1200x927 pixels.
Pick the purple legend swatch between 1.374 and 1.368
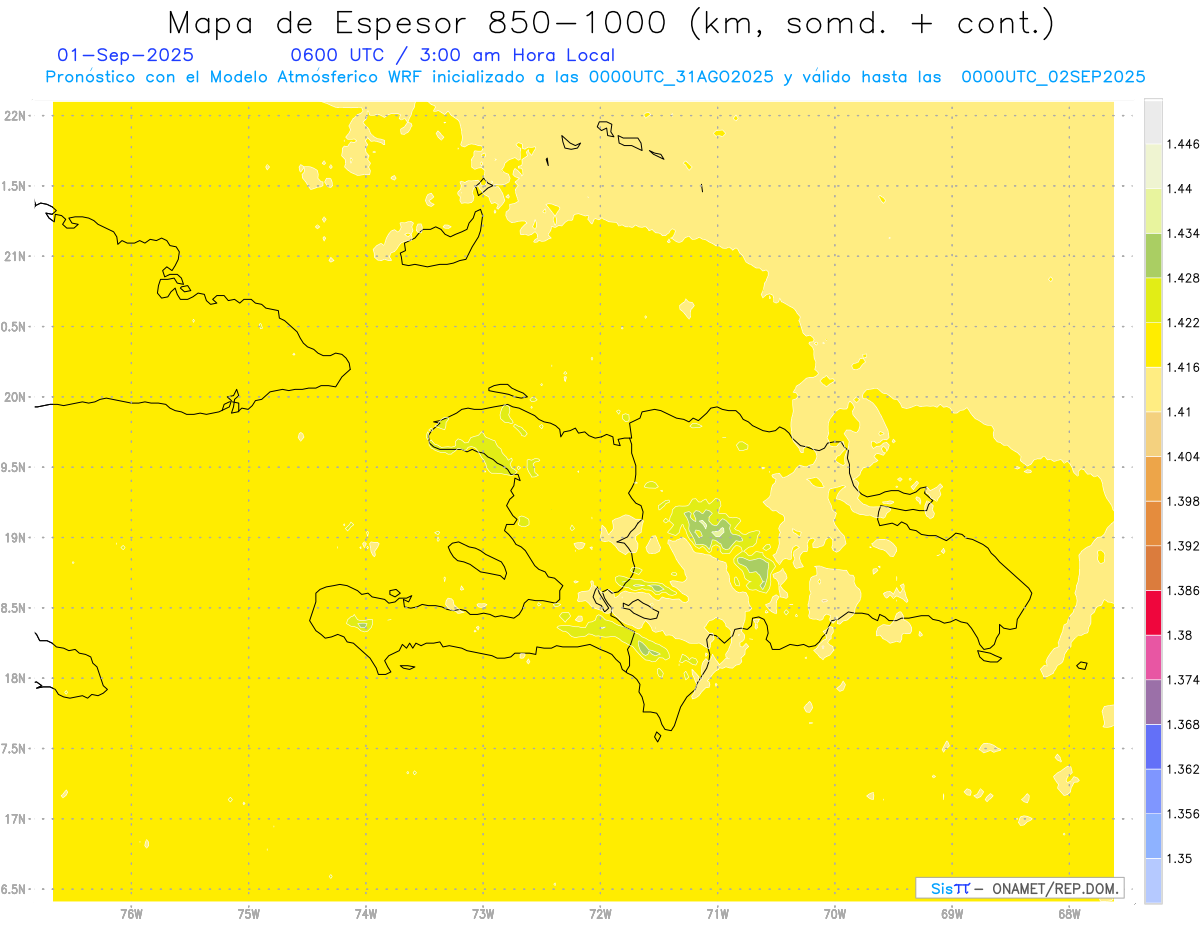pos(1153,702)
